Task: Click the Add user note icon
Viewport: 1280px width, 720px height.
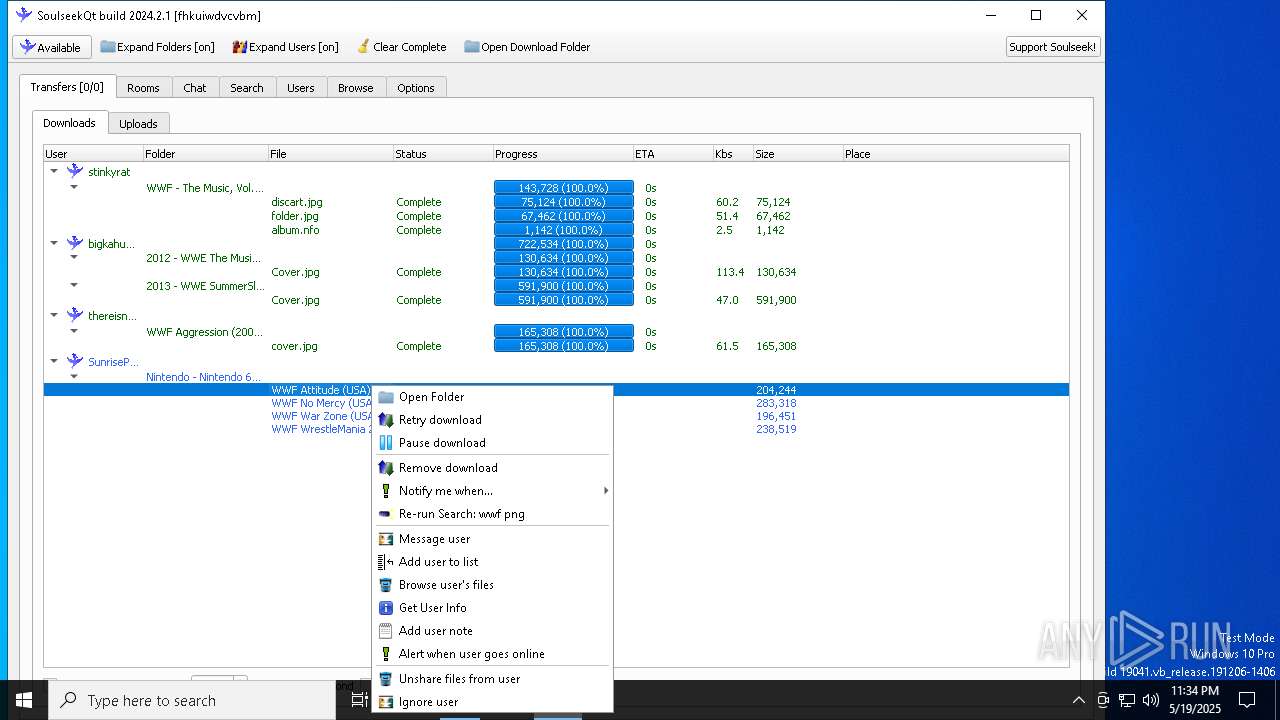Action: [386, 631]
